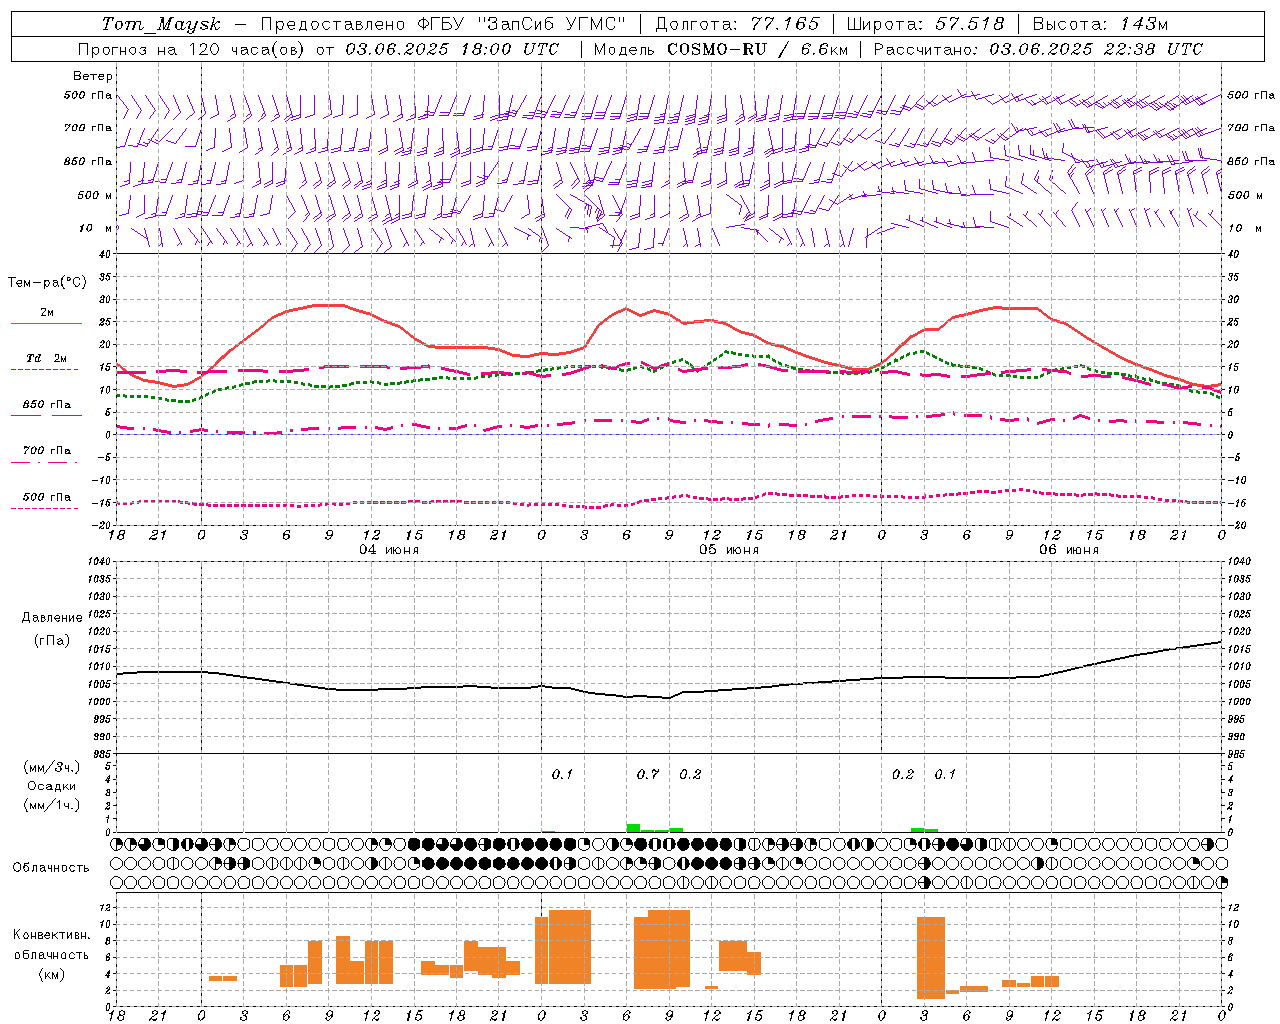
Task: Click the 'Конвективн.' convective cloudiness label
Action: 52,935
